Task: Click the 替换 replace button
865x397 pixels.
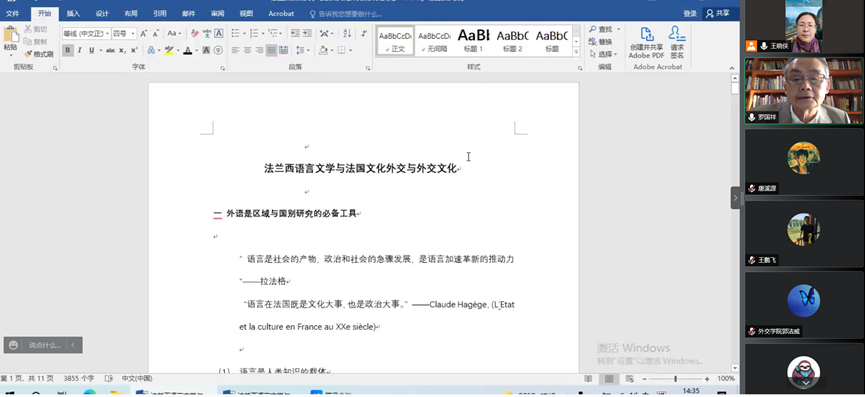Action: (601, 42)
